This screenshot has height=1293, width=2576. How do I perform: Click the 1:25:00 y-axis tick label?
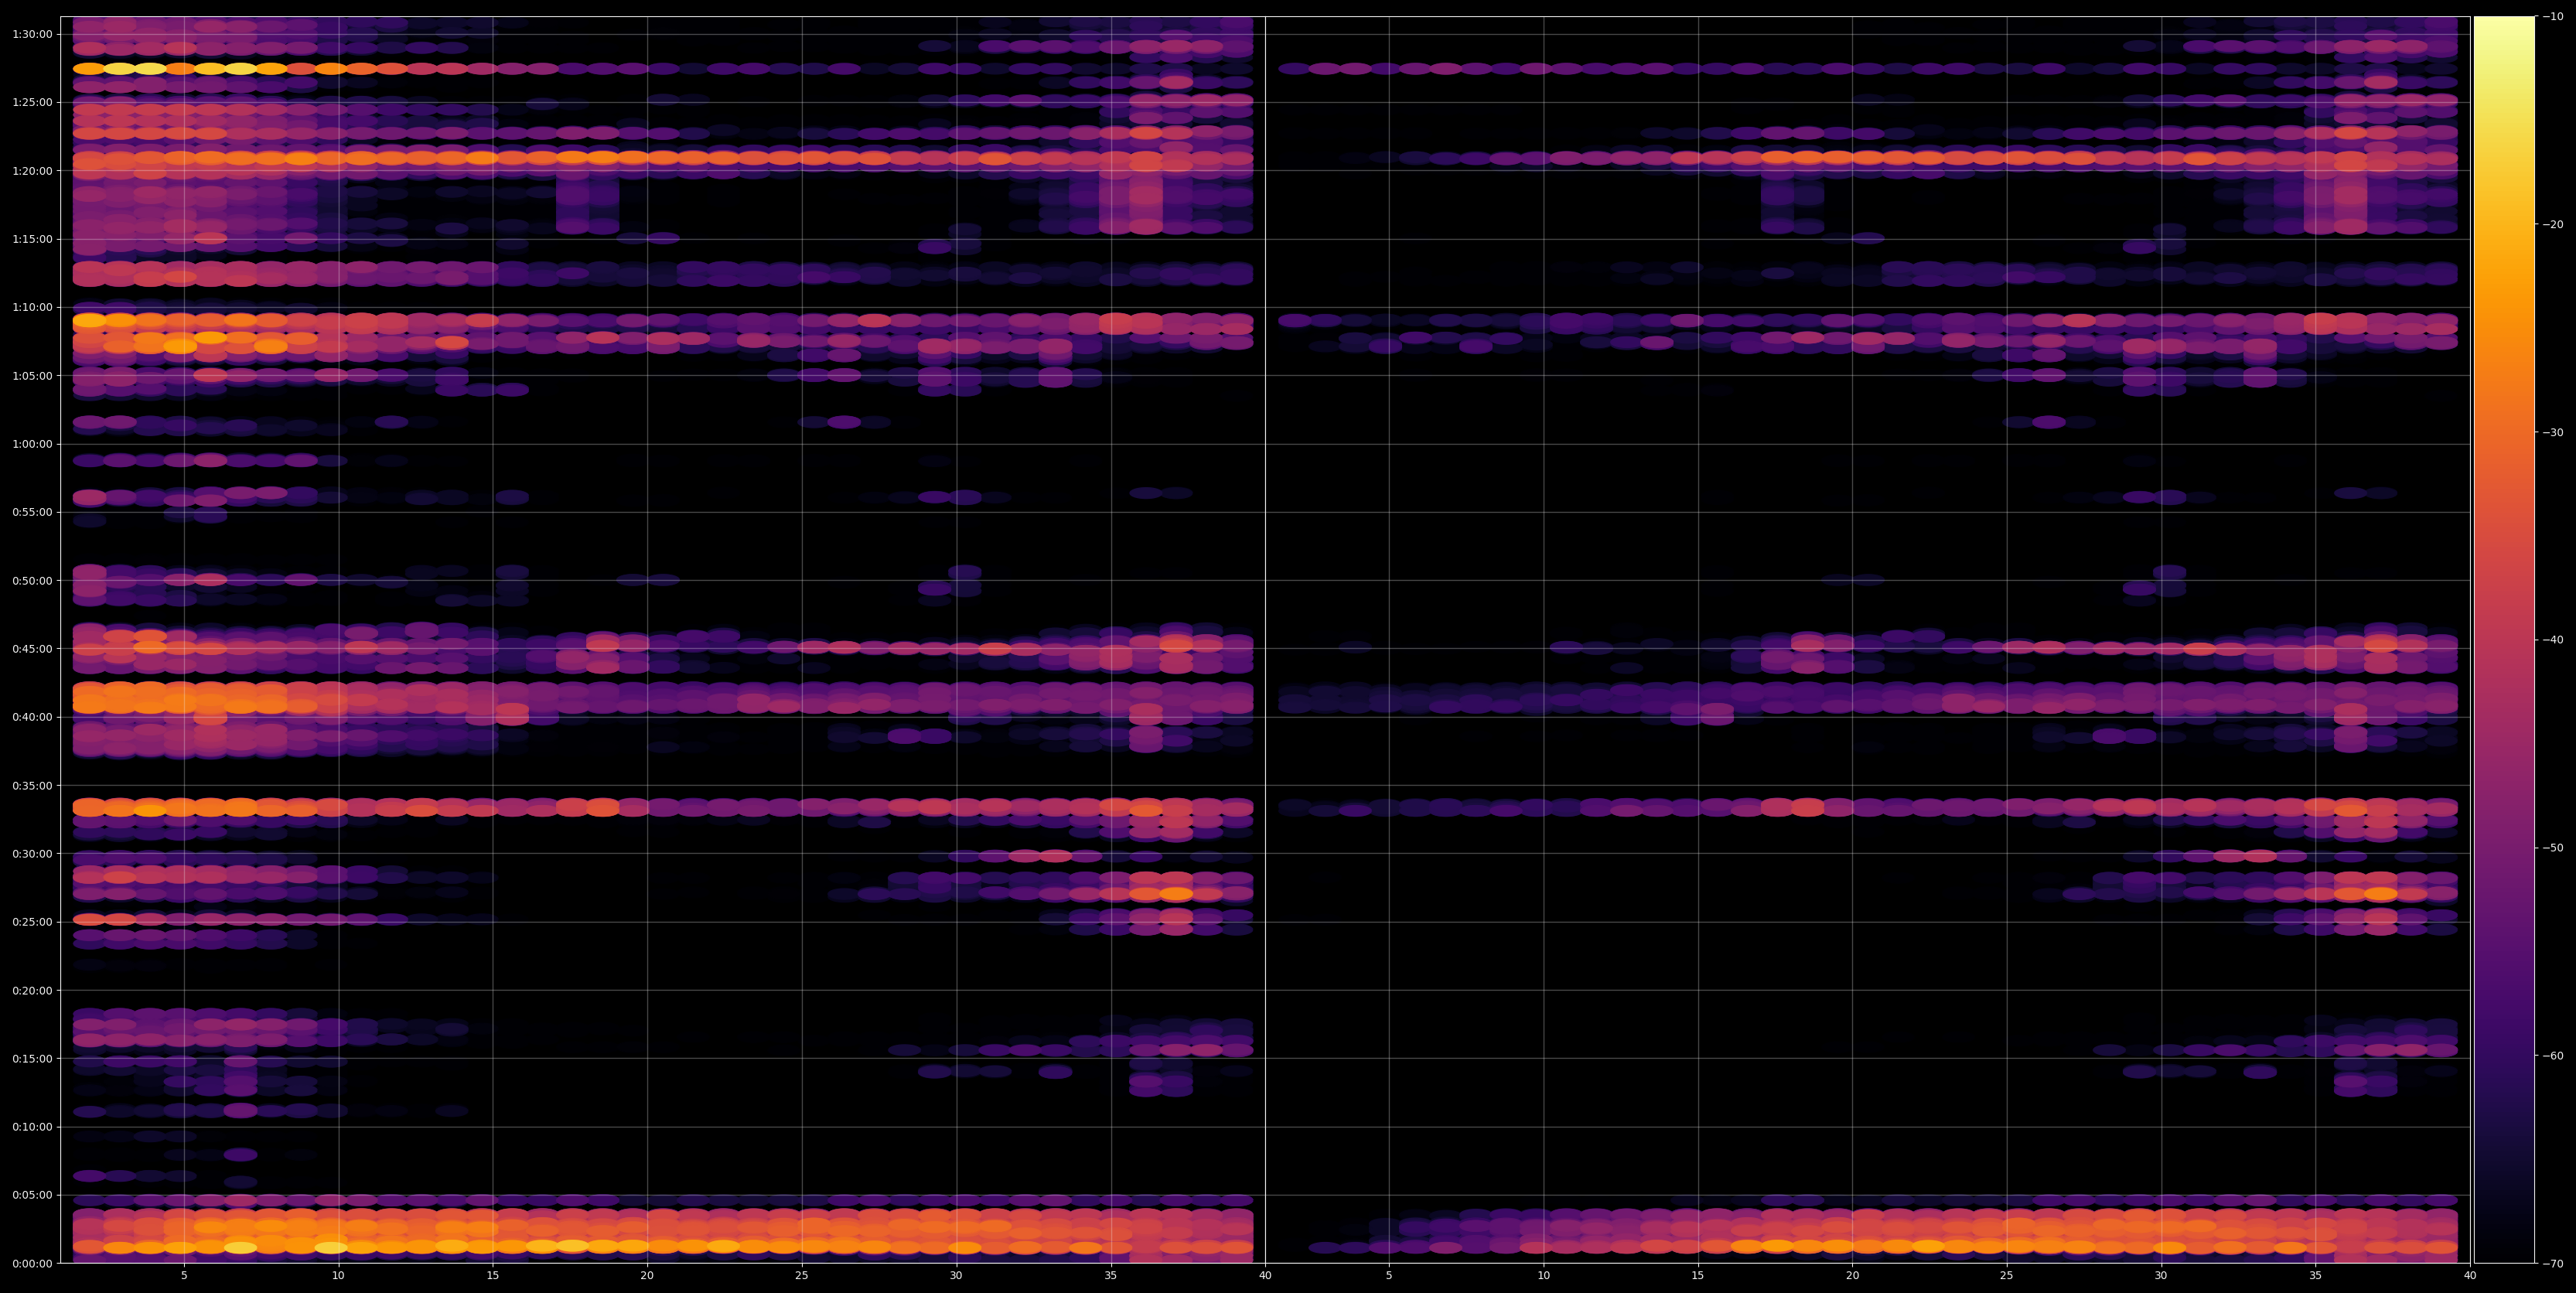point(32,102)
